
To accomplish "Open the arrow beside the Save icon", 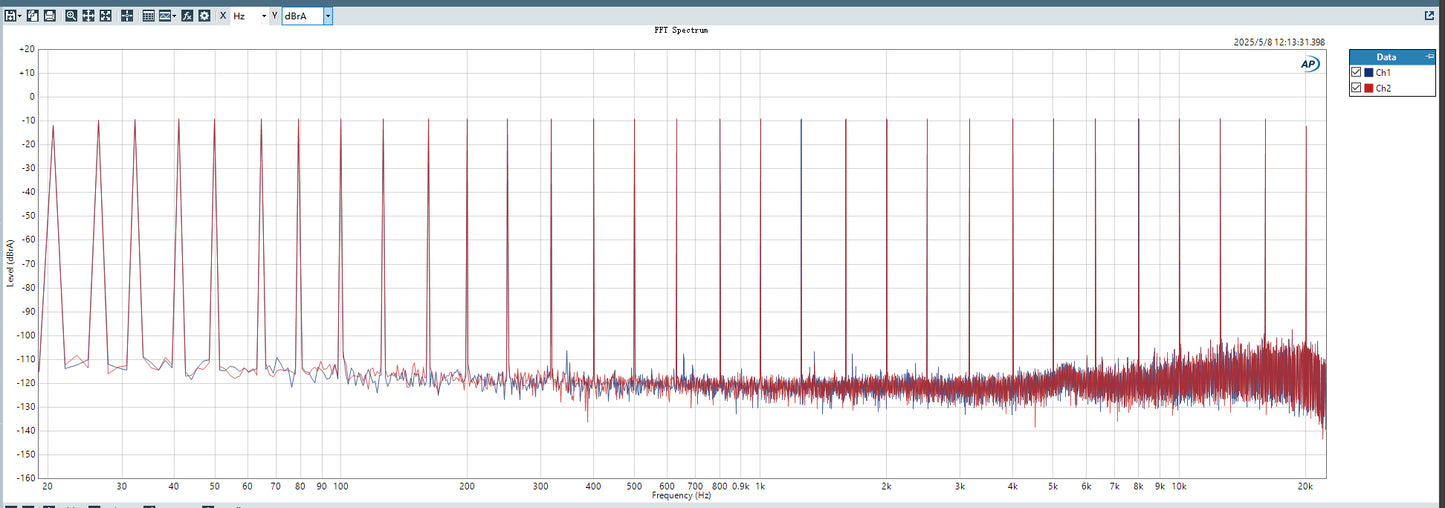I will [x=20, y=16].
